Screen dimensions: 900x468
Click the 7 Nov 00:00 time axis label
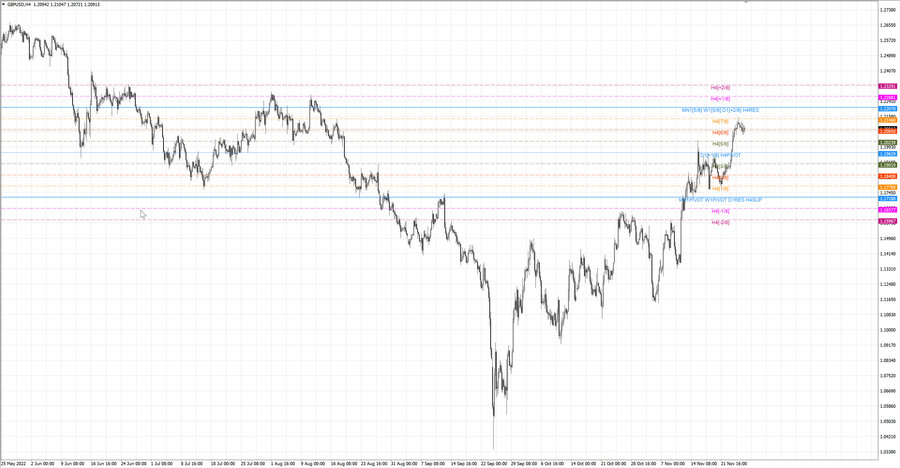coord(672,463)
